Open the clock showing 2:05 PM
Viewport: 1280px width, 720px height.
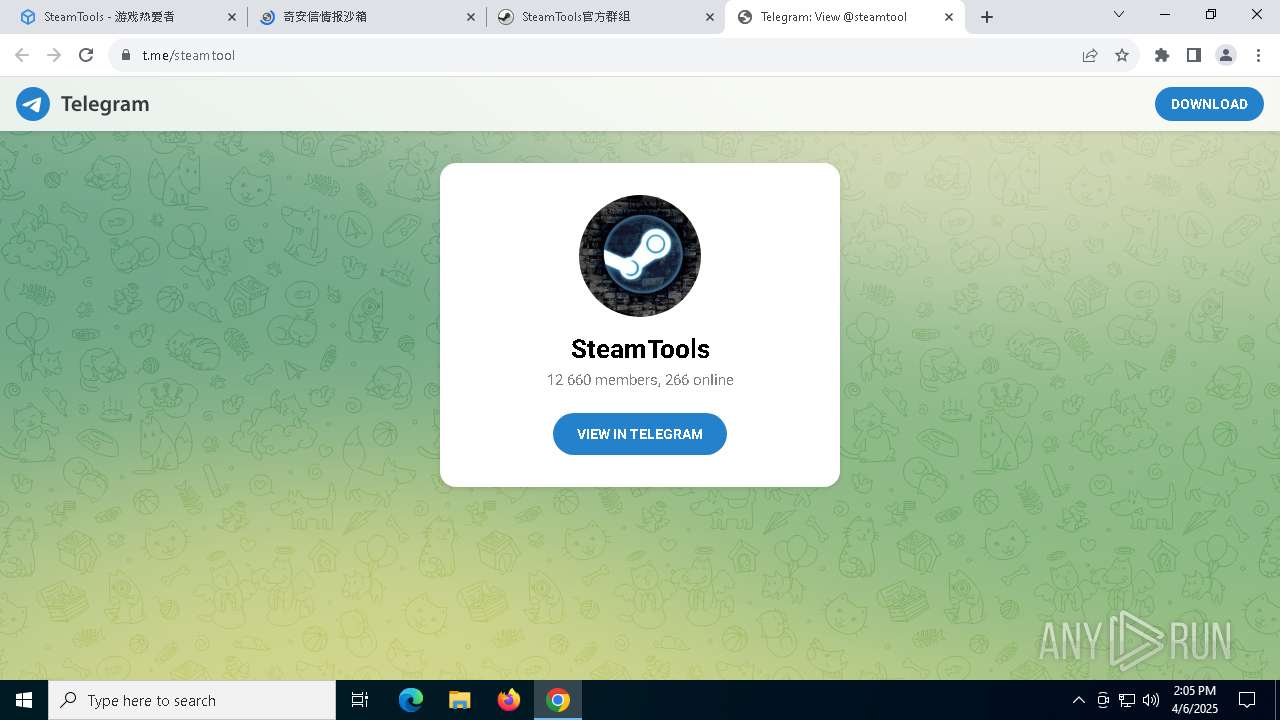click(x=1194, y=700)
